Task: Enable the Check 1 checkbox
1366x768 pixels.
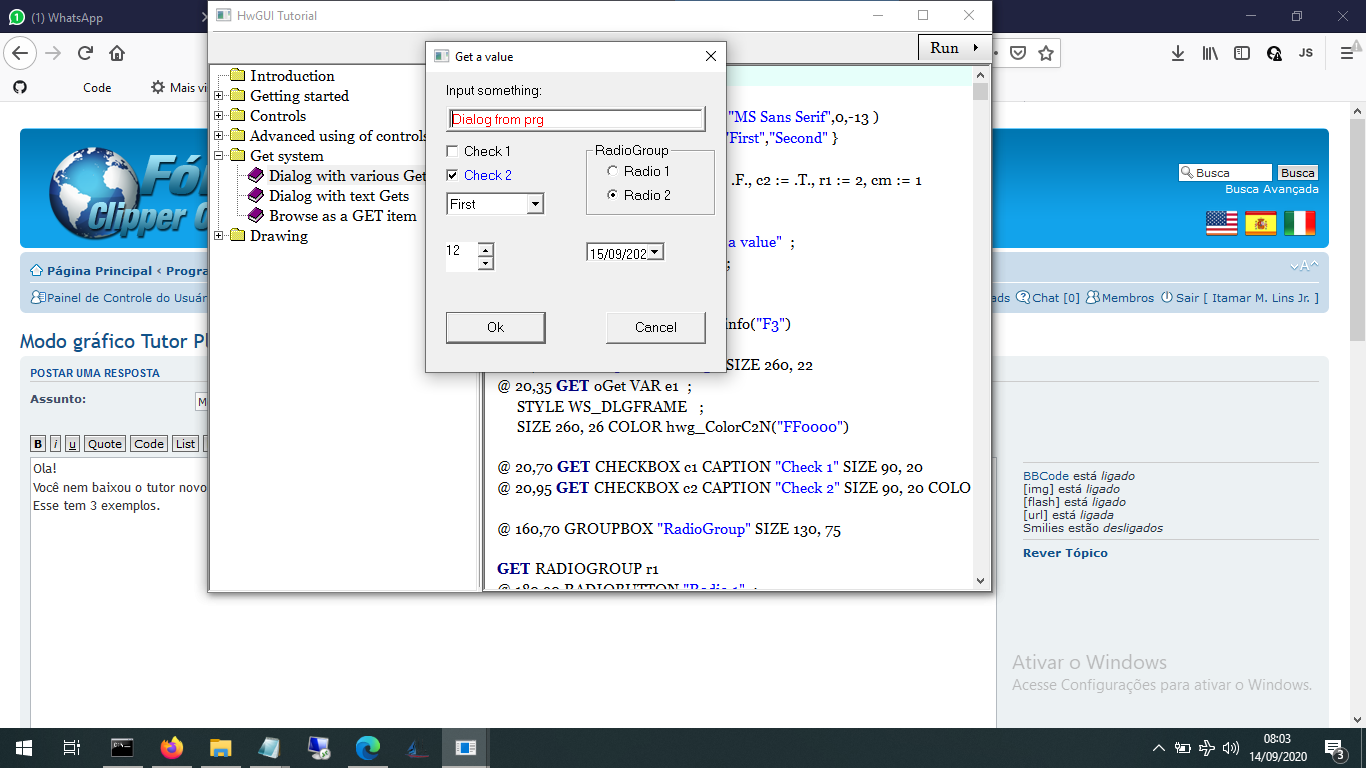Action: pos(453,151)
